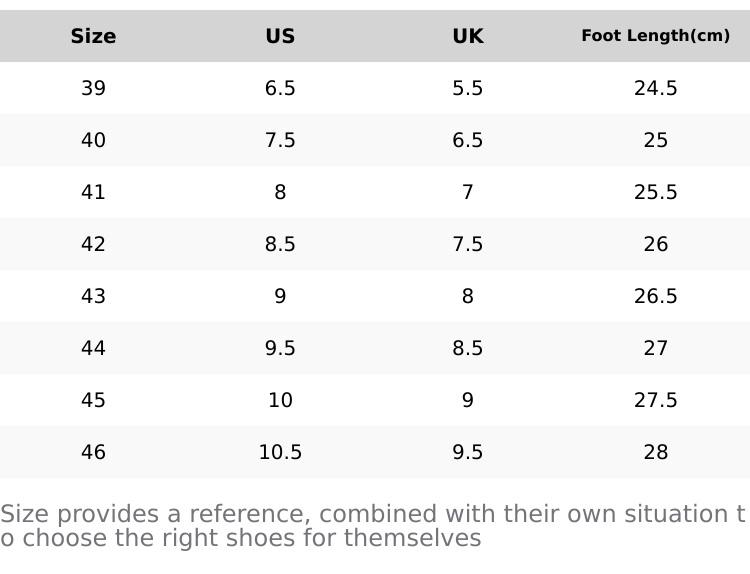Image resolution: width=750 pixels, height=574 pixels.
Task: Select size 46 cell
Action: (x=93, y=452)
